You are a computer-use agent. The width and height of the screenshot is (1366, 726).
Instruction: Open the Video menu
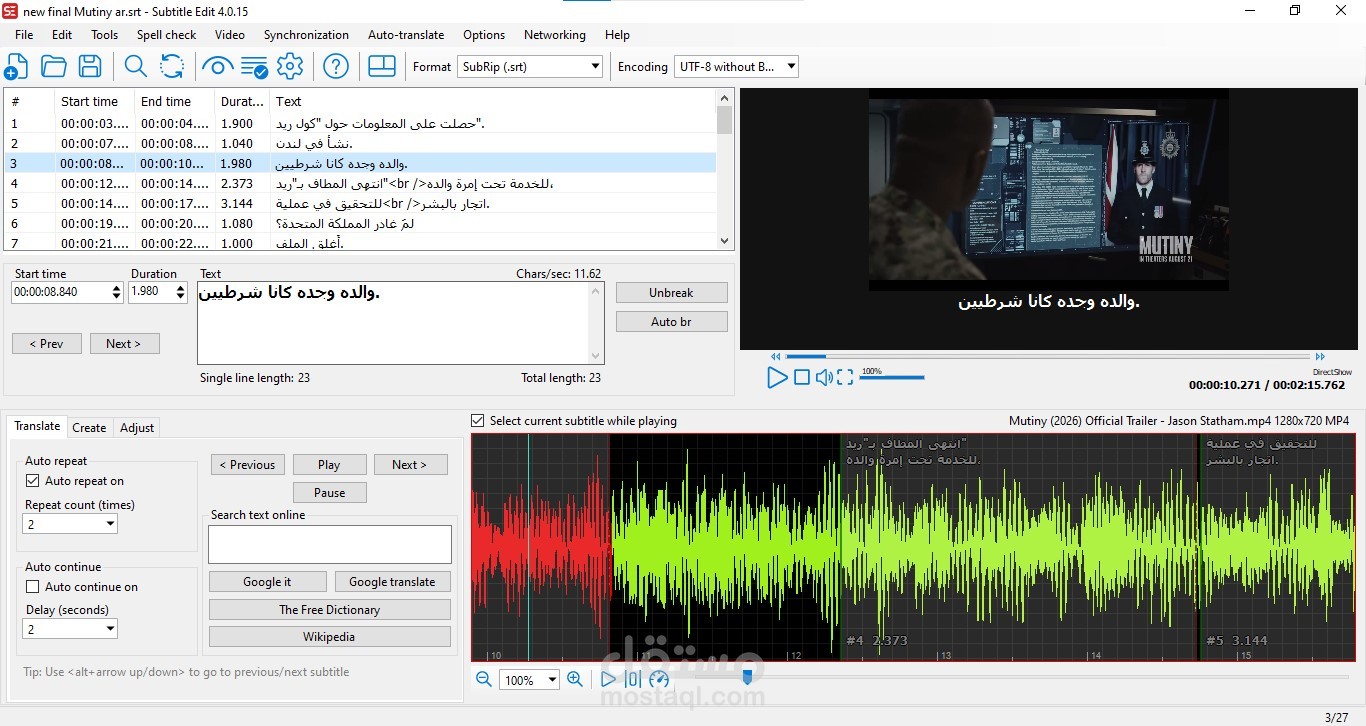(x=230, y=35)
